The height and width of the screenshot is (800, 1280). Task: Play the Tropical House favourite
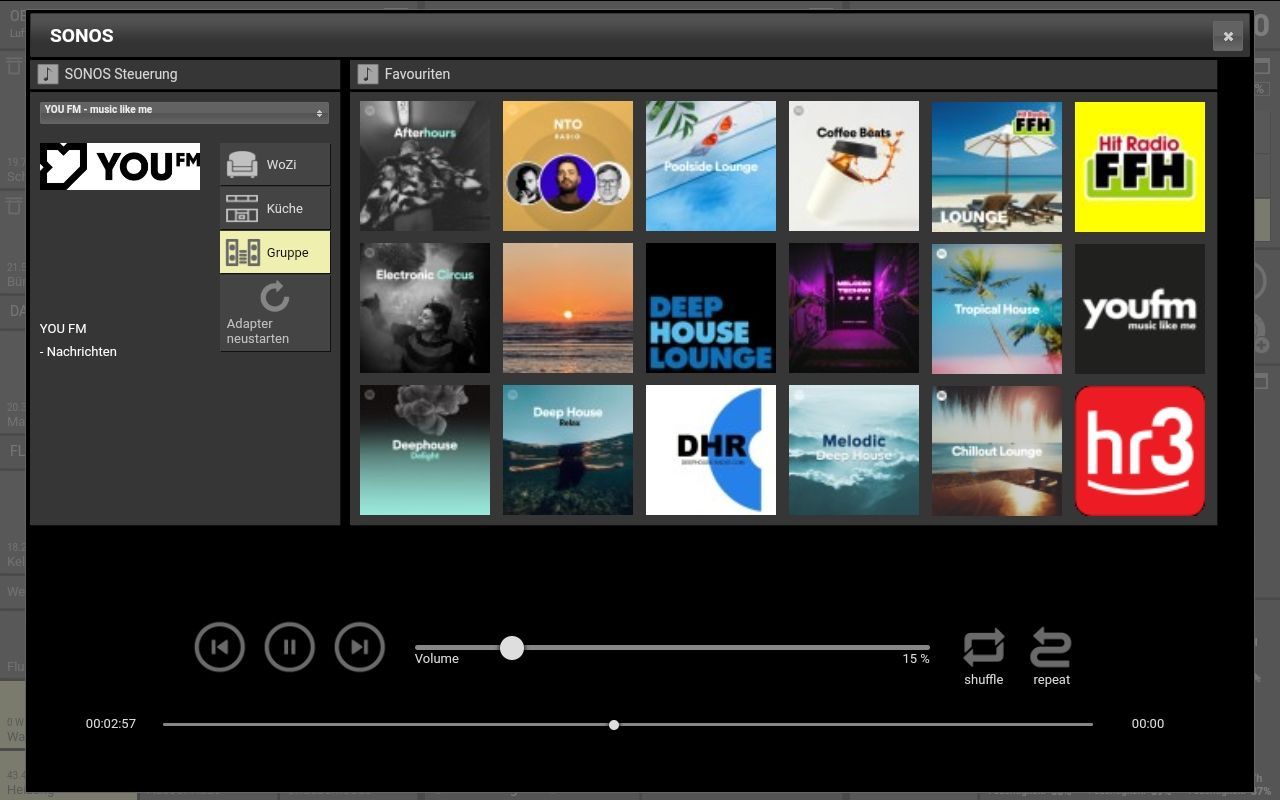point(997,308)
